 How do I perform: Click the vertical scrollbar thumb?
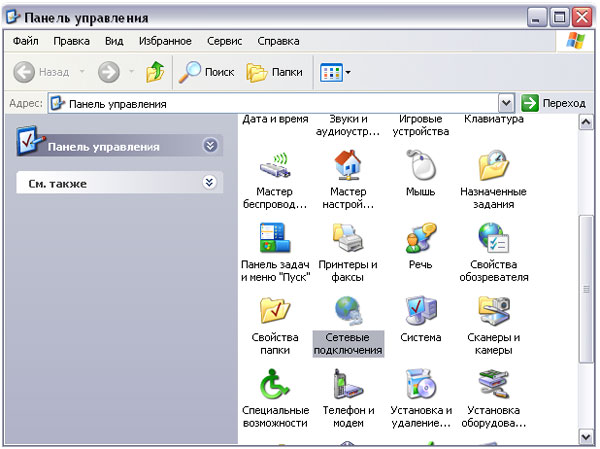(586, 289)
